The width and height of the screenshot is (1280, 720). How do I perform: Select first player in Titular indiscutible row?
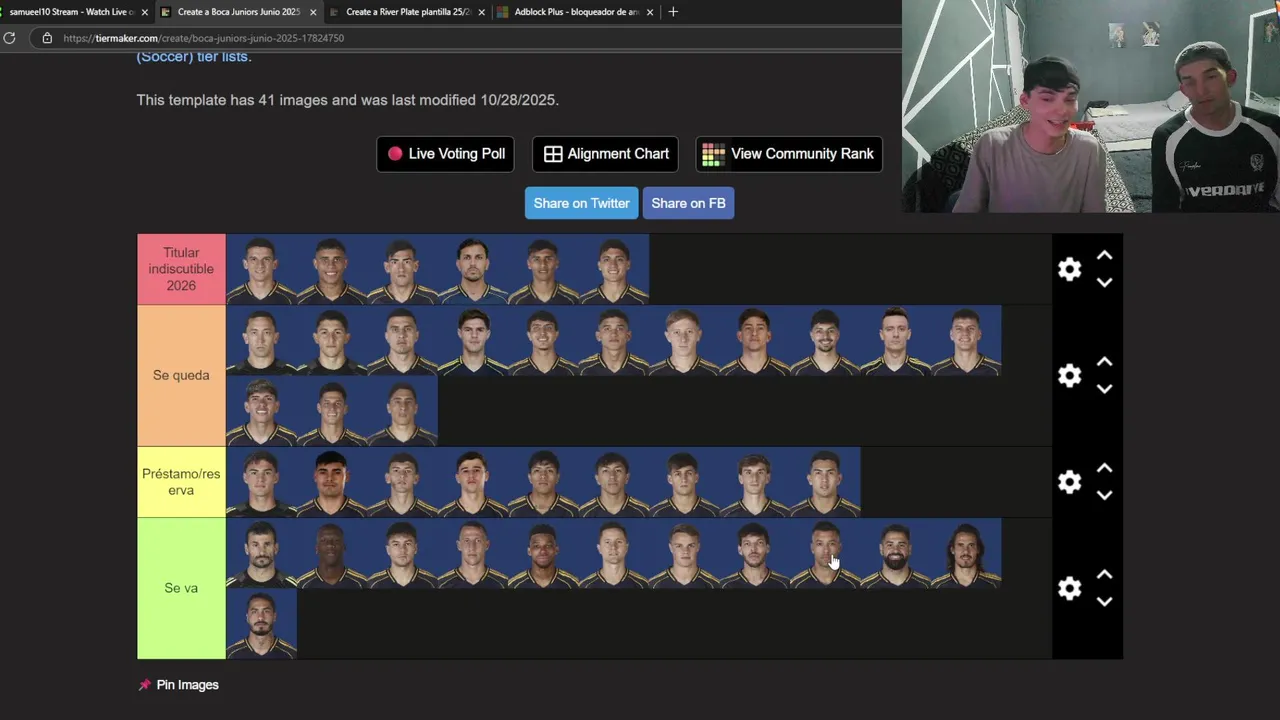261,269
